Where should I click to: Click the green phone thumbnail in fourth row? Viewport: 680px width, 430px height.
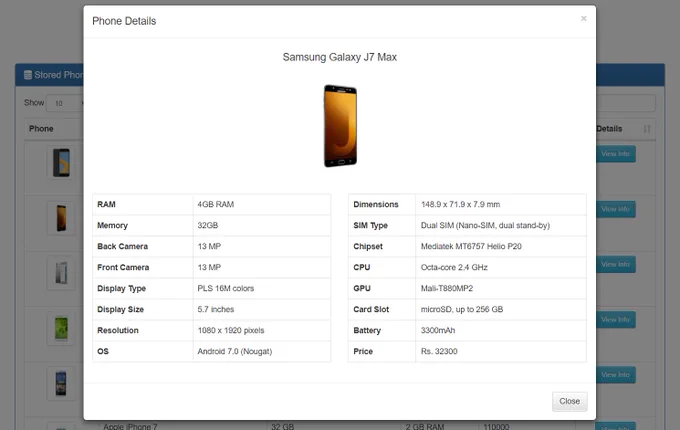tap(61, 328)
